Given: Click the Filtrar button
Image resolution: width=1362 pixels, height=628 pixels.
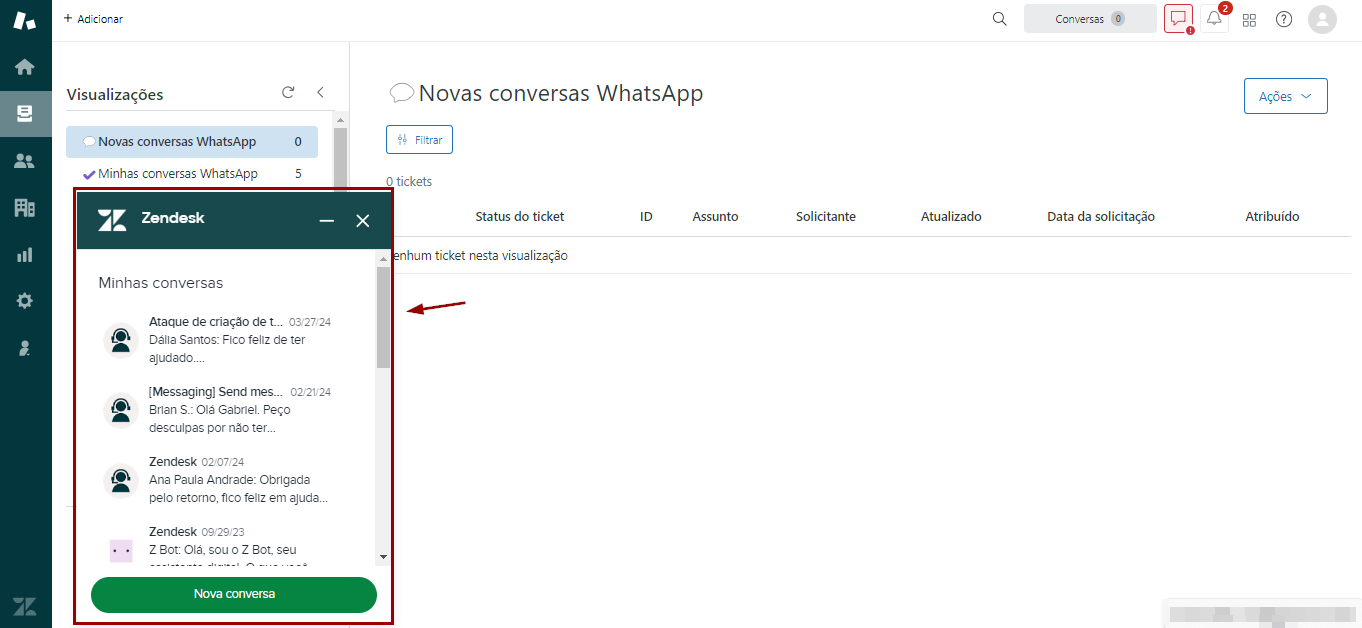Looking at the screenshot, I should click(x=420, y=140).
